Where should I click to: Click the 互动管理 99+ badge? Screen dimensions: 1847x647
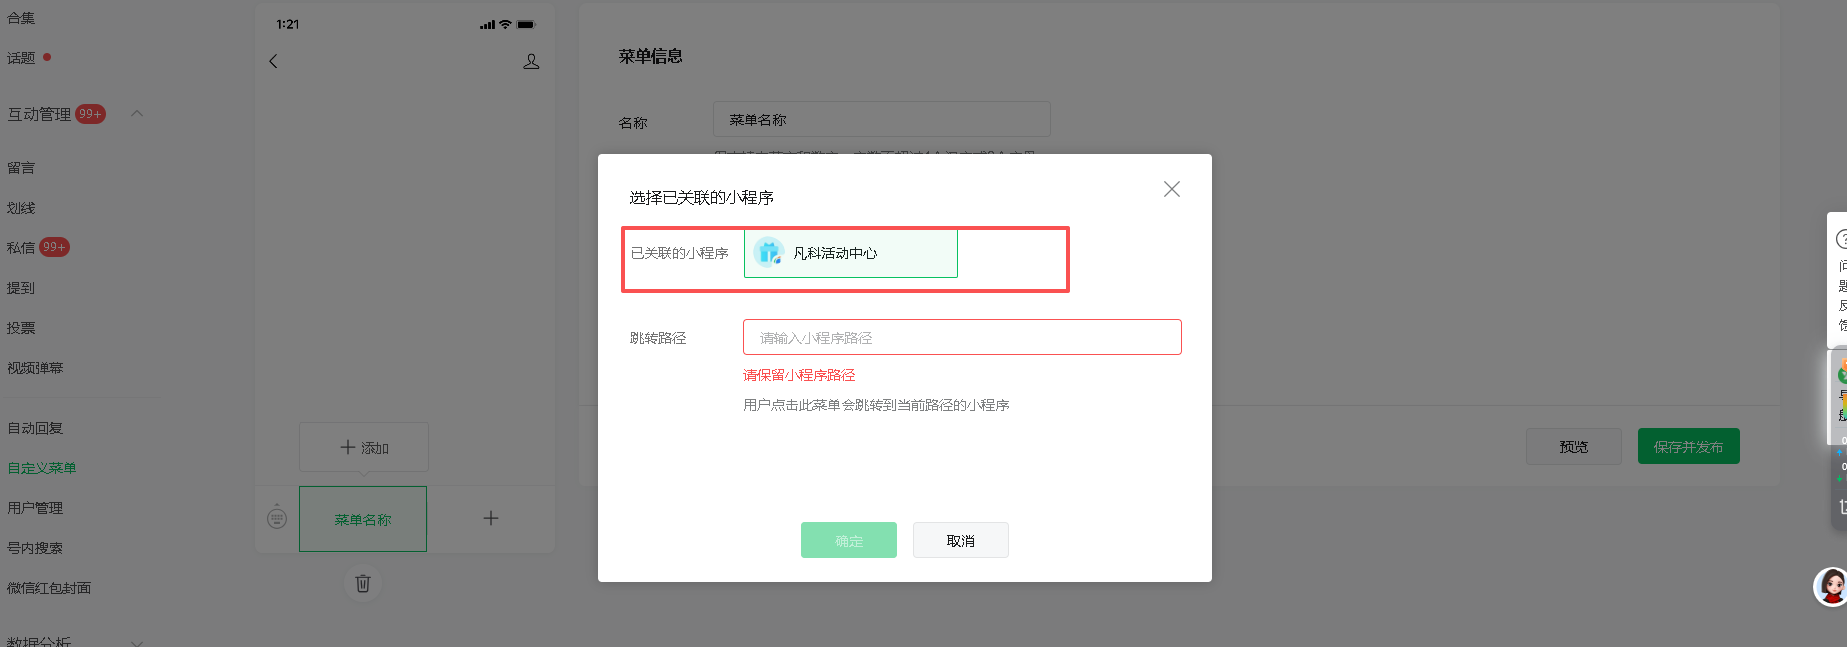(x=90, y=114)
